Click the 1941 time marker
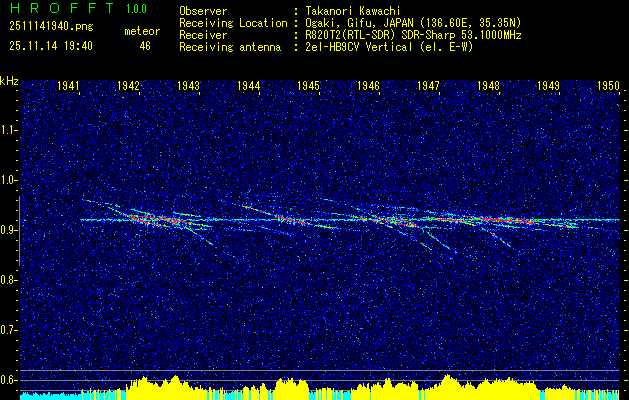The width and height of the screenshot is (629, 400). click(x=68, y=85)
